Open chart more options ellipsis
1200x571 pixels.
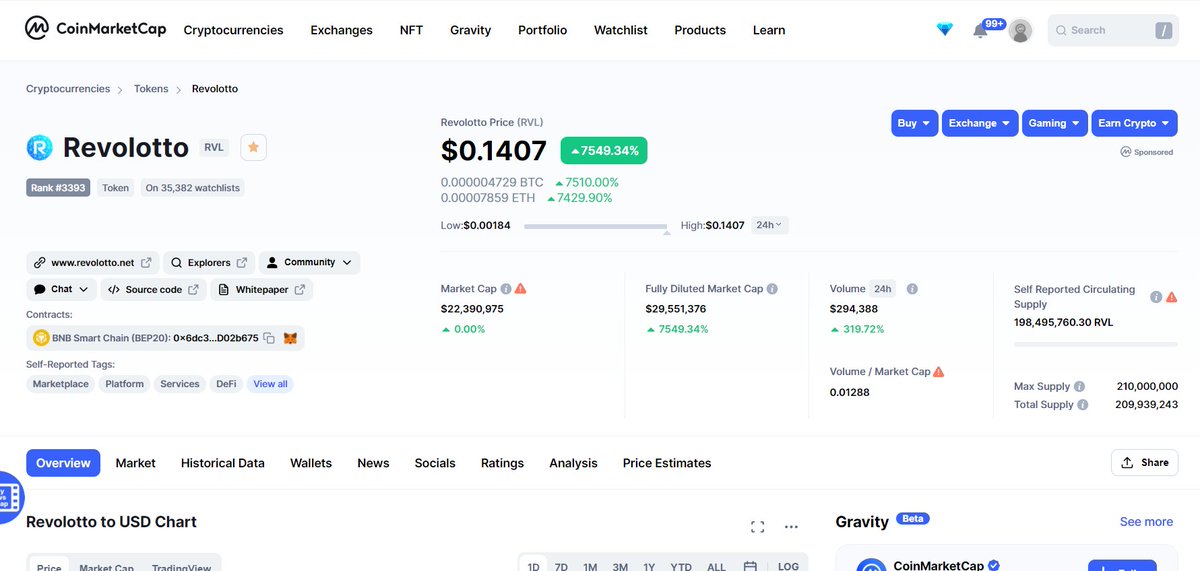(x=791, y=527)
